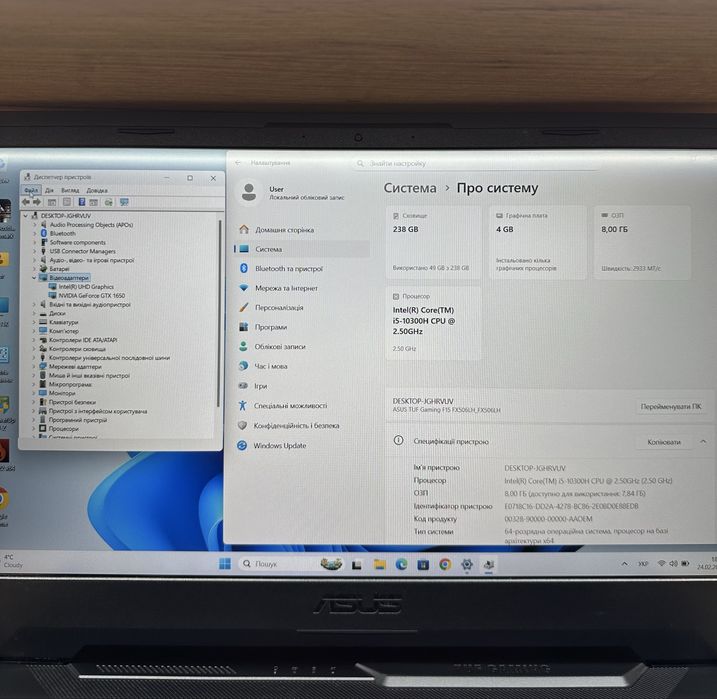Show hidden icons in the system tray
This screenshot has width=717, height=699.
click(x=625, y=564)
